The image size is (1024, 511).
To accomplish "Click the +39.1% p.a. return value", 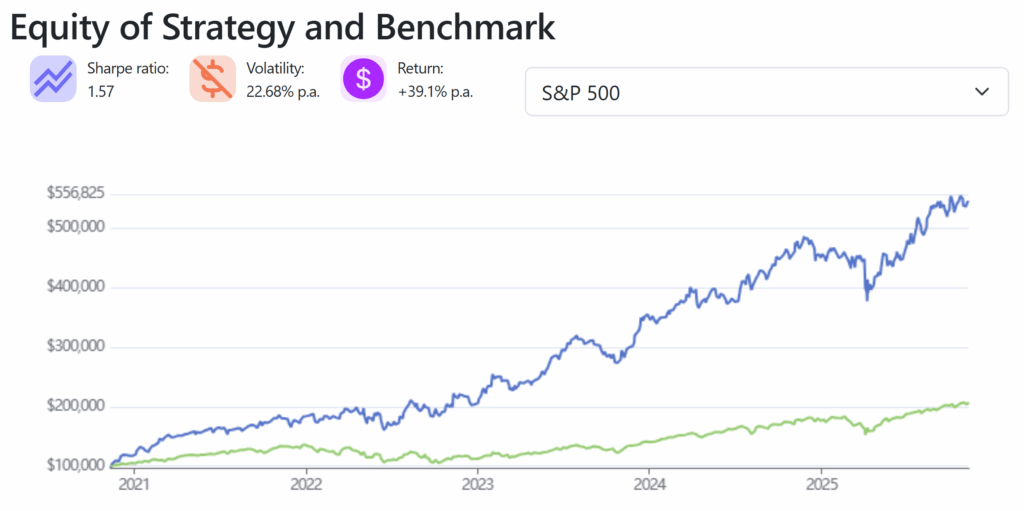I will (x=436, y=91).
